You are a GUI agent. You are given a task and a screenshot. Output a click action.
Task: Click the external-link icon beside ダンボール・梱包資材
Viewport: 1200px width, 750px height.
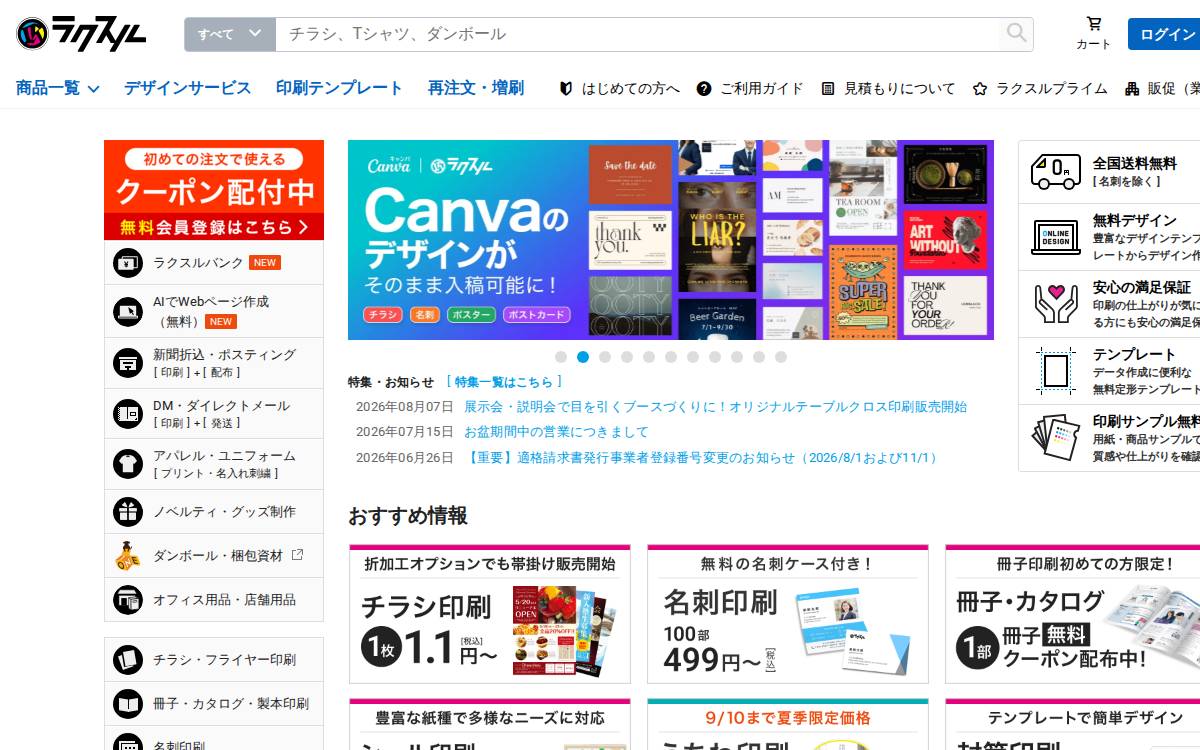(297, 555)
